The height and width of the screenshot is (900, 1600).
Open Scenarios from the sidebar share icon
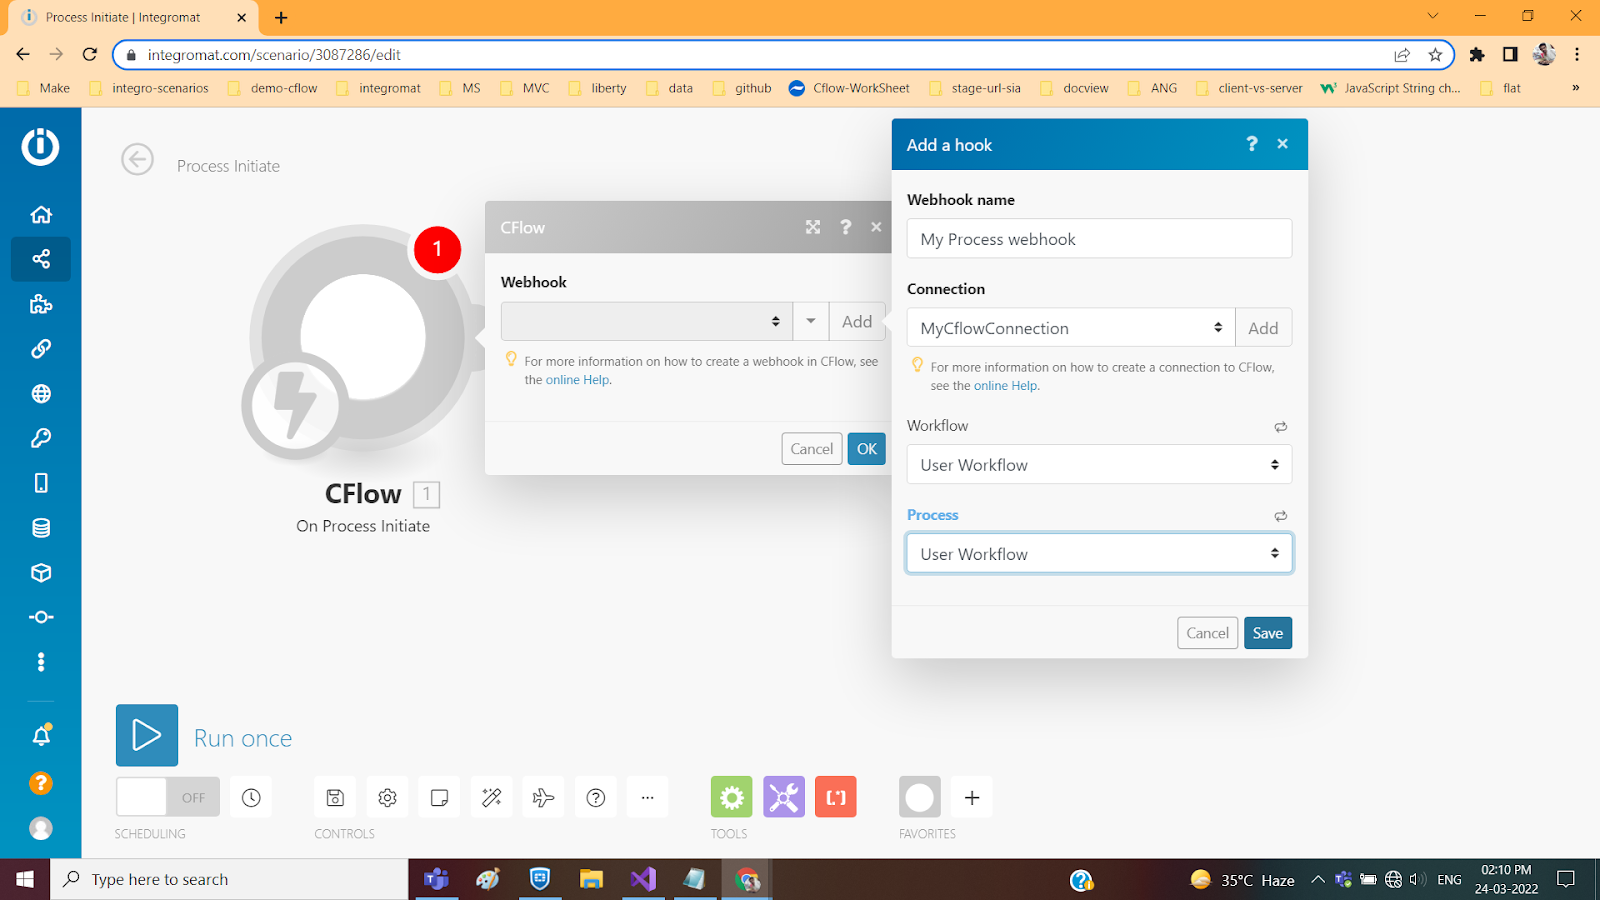(41, 259)
